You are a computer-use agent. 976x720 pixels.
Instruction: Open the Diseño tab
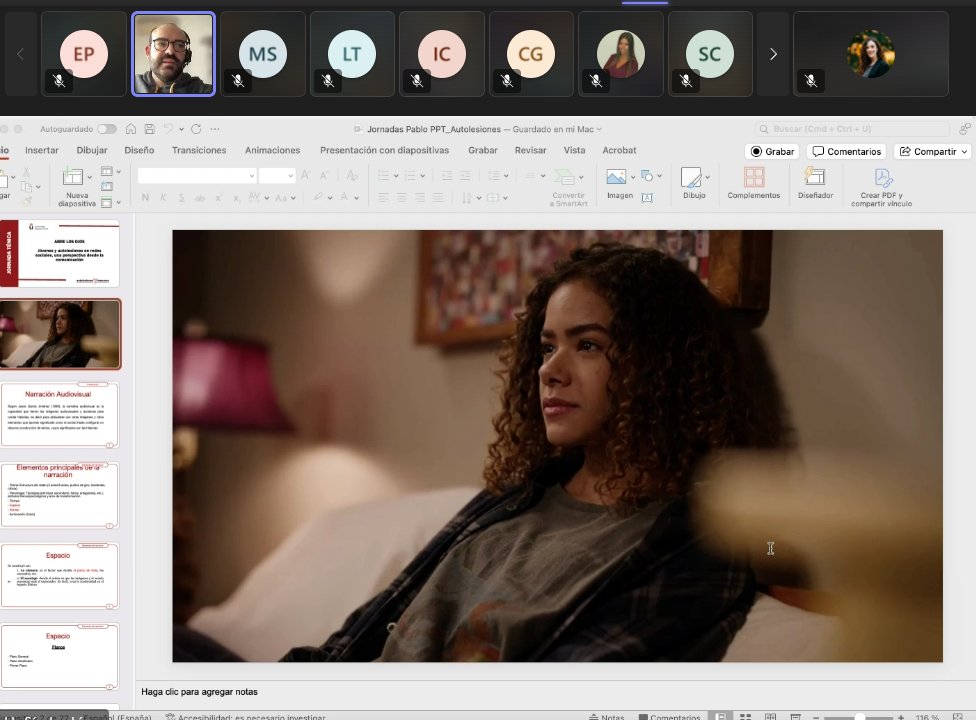pos(139,150)
